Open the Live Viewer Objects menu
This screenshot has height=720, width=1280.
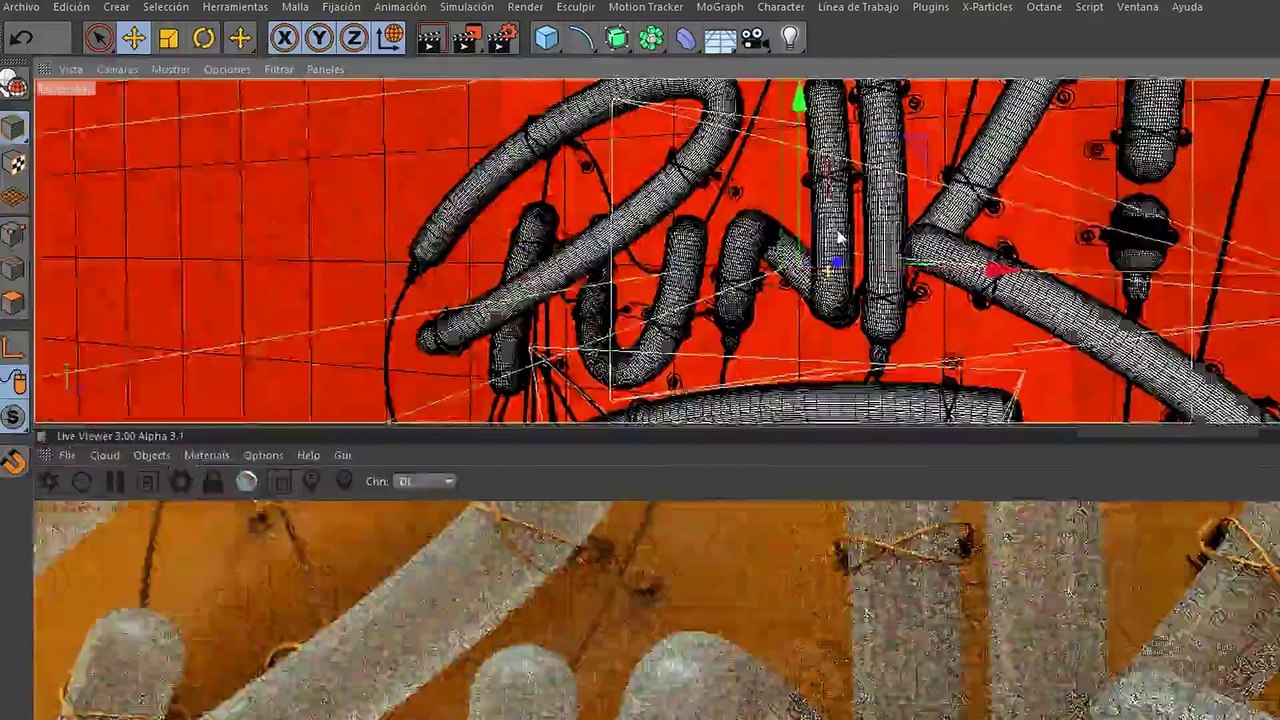tap(152, 456)
